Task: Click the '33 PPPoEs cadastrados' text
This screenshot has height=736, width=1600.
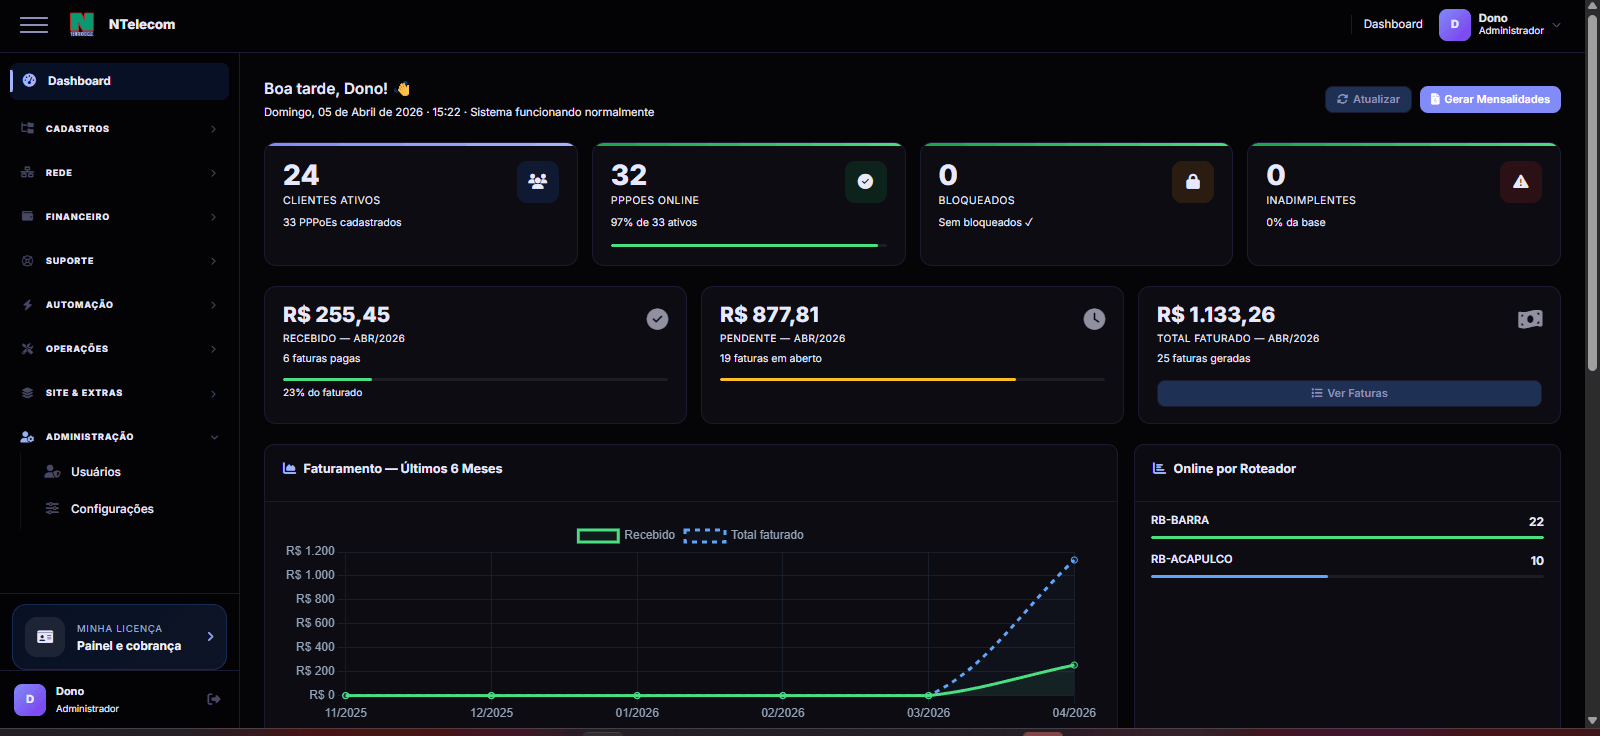Action: [x=342, y=223]
